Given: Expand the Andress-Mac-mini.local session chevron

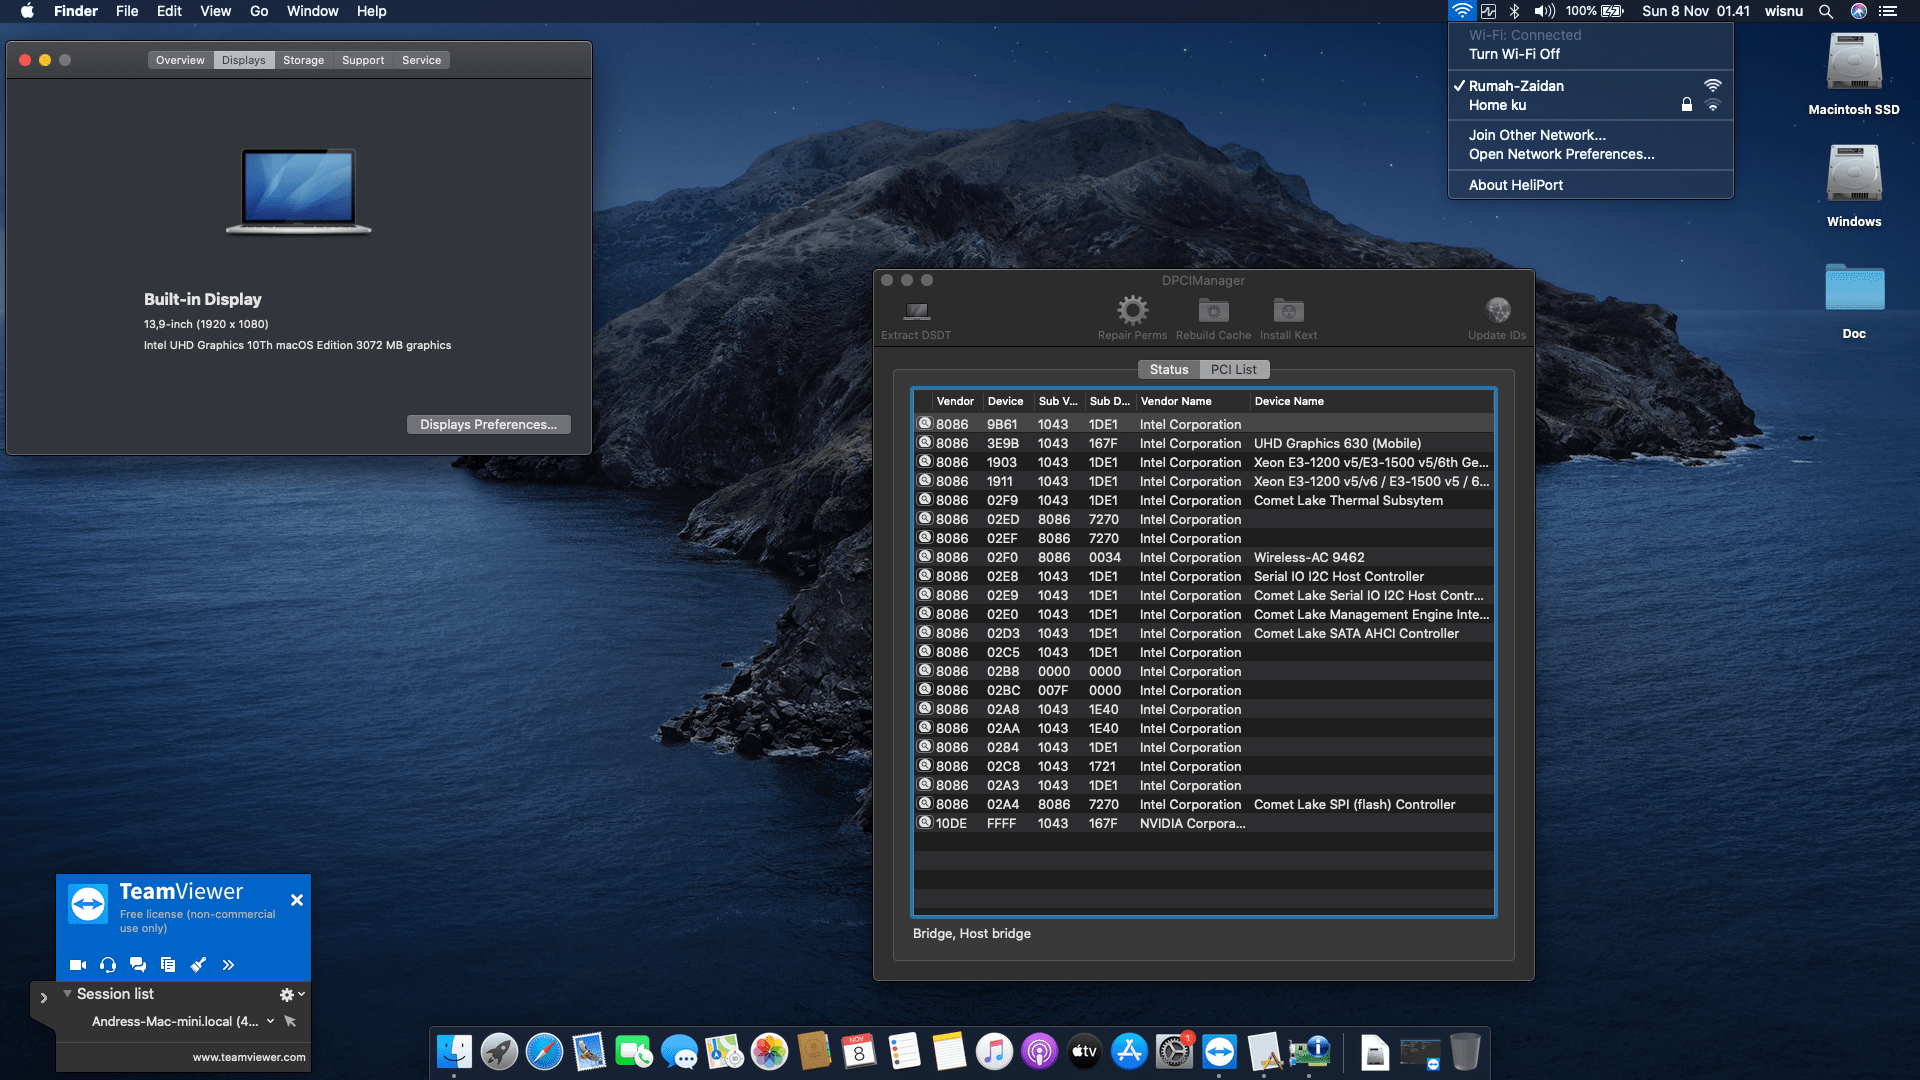Looking at the screenshot, I should [269, 1021].
